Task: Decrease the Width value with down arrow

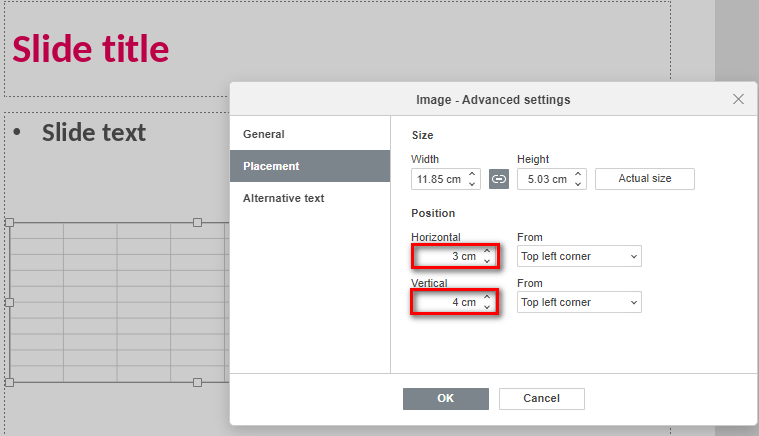Action: [472, 184]
